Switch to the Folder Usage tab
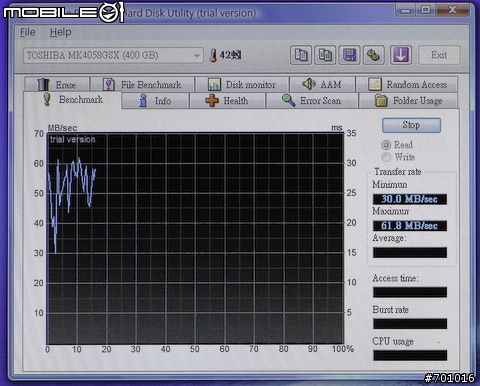Viewport: 480px width, 386px height. tap(408, 101)
